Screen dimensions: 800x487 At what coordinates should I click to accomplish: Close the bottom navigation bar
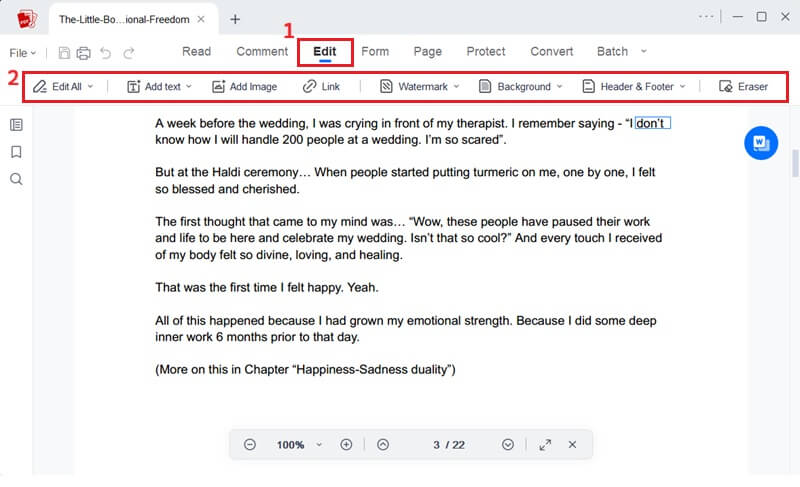pyautogui.click(x=572, y=445)
